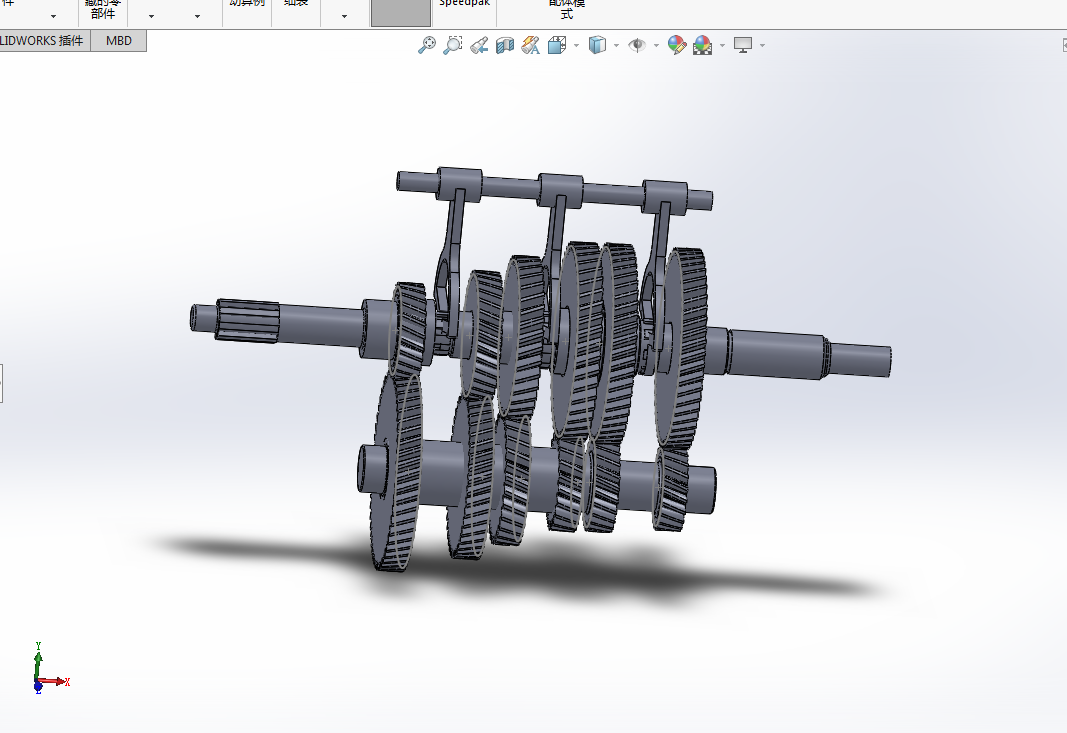Click the 配体模式 ribbon button
Image resolution: width=1067 pixels, height=733 pixels.
[566, 10]
